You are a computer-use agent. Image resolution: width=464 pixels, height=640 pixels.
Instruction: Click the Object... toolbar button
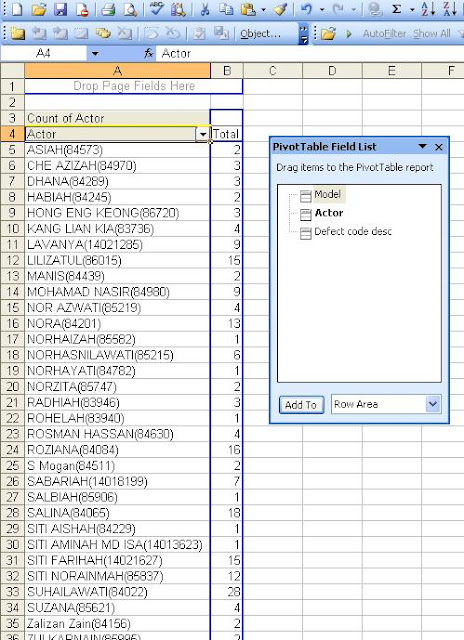(260, 33)
